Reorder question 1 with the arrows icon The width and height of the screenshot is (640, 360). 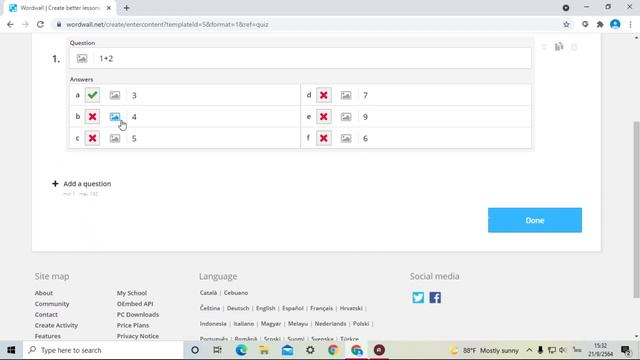[544, 47]
